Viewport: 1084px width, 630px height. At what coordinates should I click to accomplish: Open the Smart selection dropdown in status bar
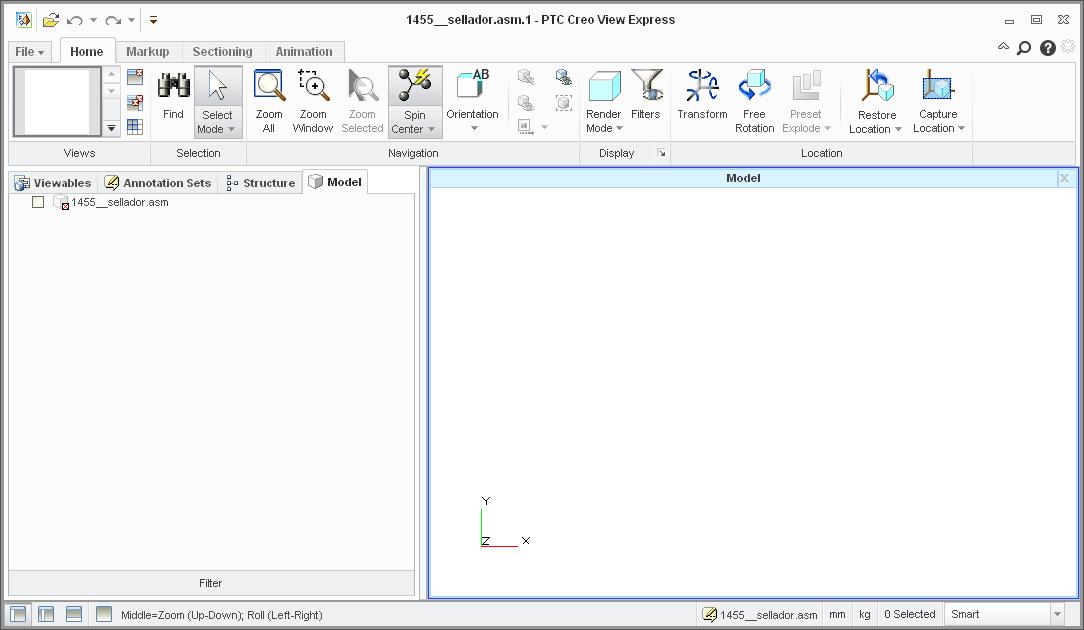pyautogui.click(x=1056, y=613)
